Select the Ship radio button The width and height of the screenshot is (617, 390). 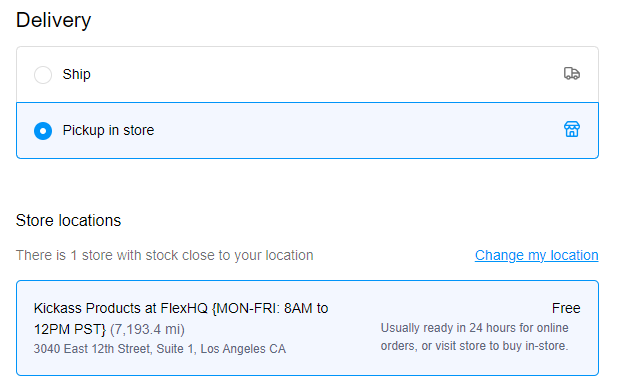pyautogui.click(x=43, y=75)
